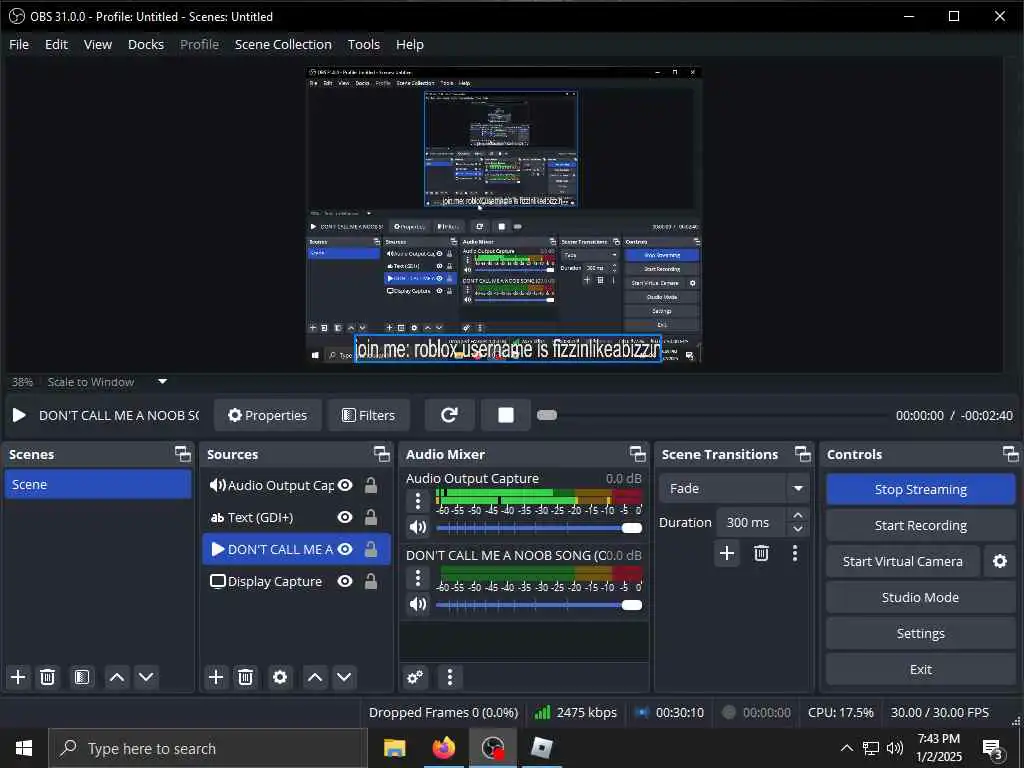Image resolution: width=1024 pixels, height=768 pixels.
Task: Pop out the Sources dock
Action: pyautogui.click(x=381, y=454)
